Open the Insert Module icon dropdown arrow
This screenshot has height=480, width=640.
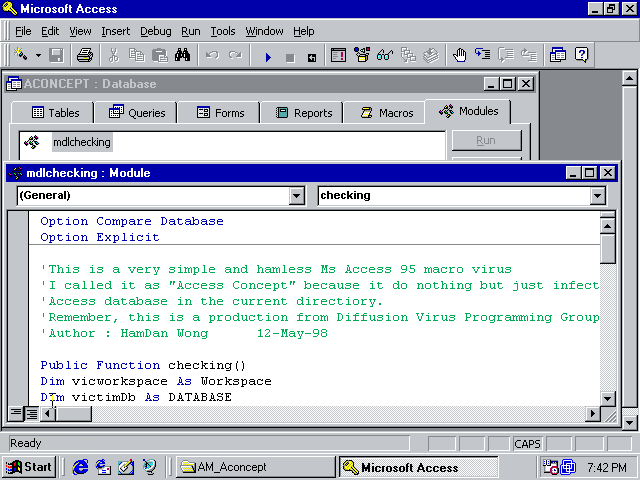pos(38,55)
